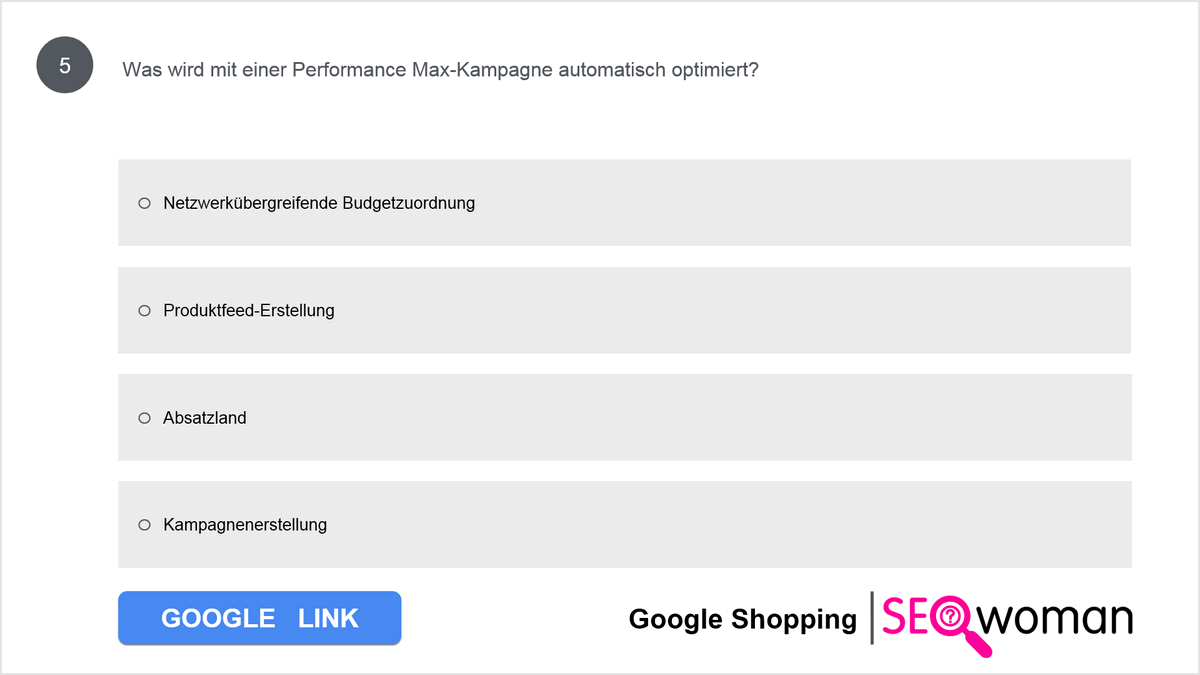Choose the Absatzland radio button
This screenshot has height=675, width=1200.
144,417
